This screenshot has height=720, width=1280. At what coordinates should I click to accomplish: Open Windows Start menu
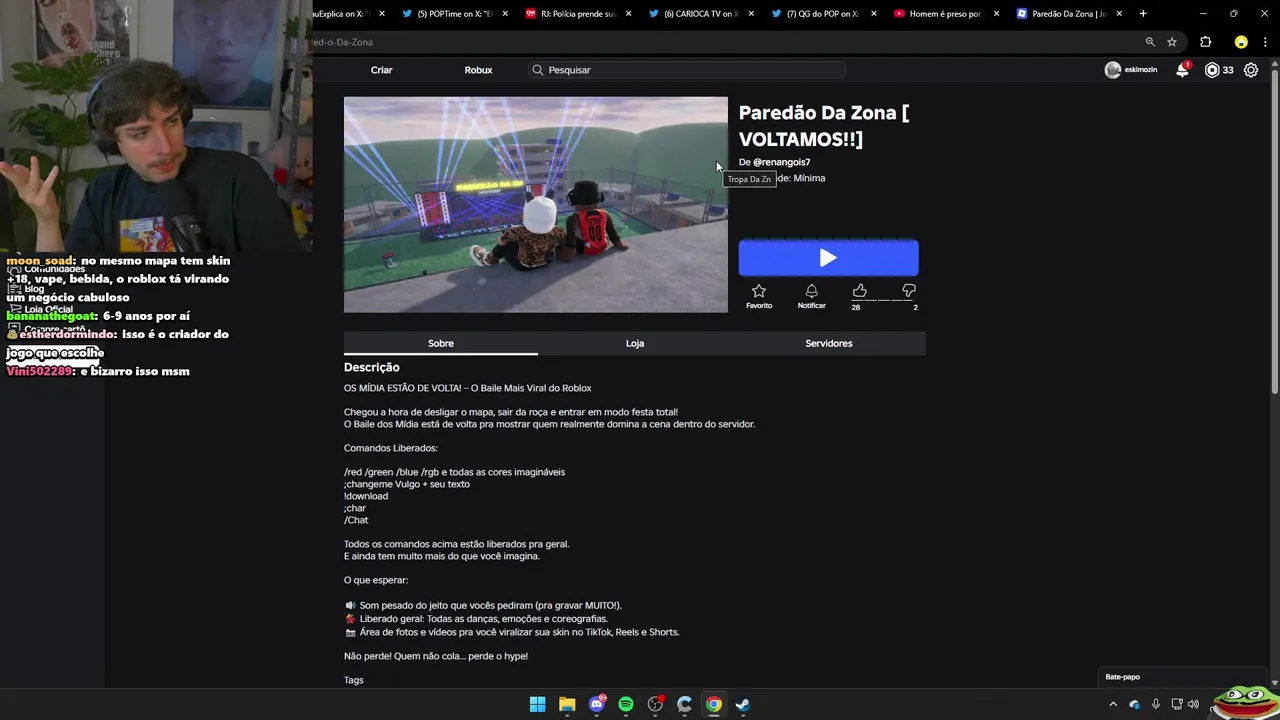[x=537, y=704]
